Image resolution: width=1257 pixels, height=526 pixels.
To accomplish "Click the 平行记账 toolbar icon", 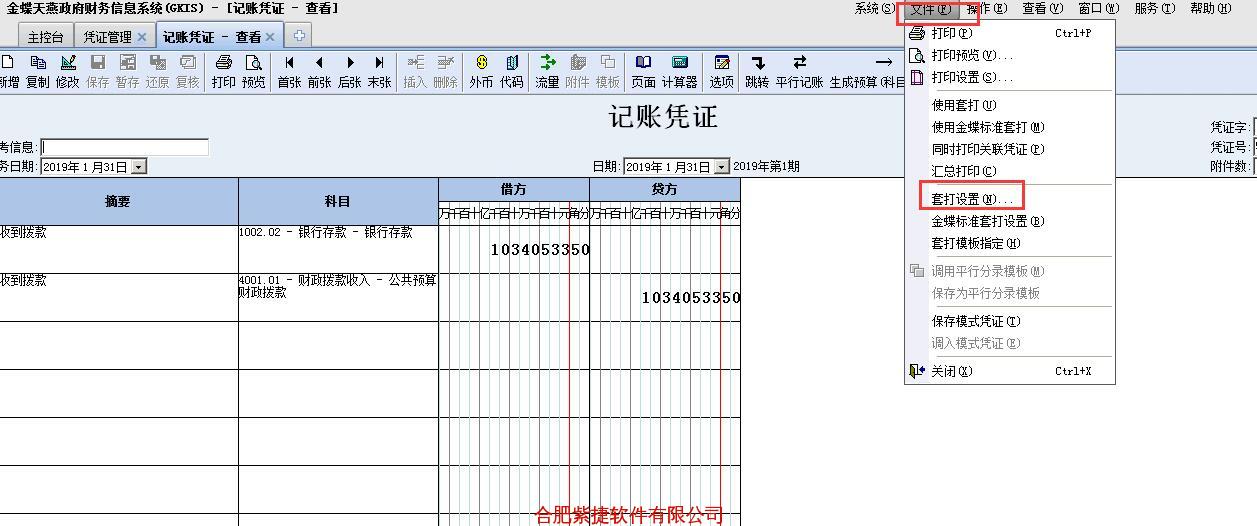I will click(799, 70).
